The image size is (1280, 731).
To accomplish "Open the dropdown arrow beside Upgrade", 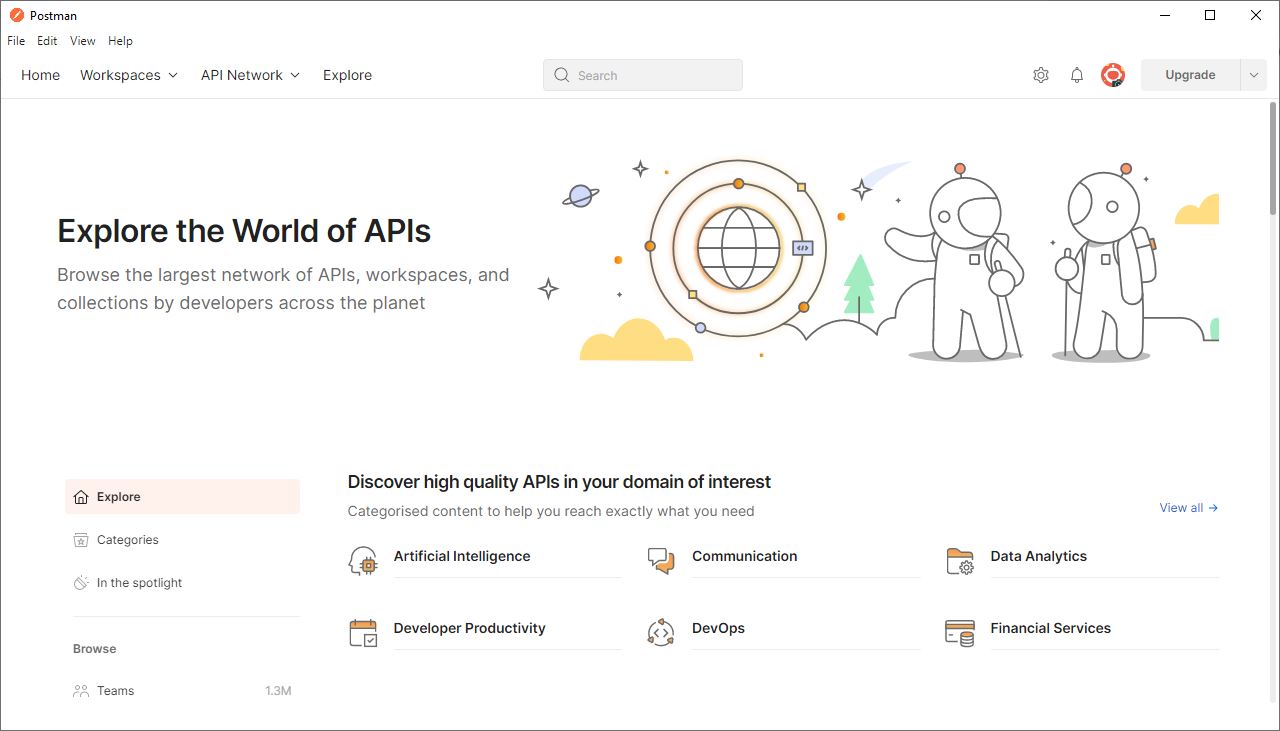I will tap(1254, 75).
